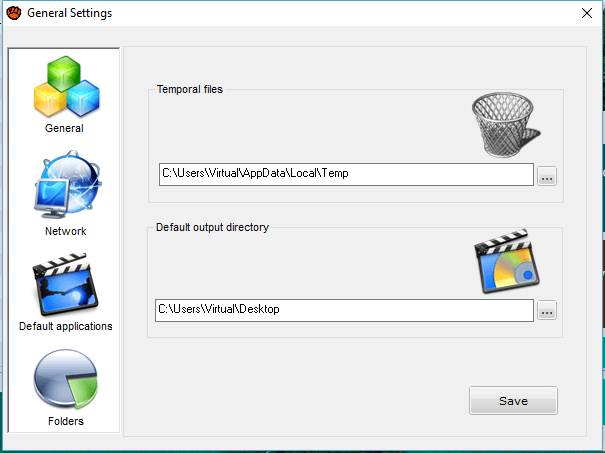Open the Default applications clapperboard icon

[65, 285]
